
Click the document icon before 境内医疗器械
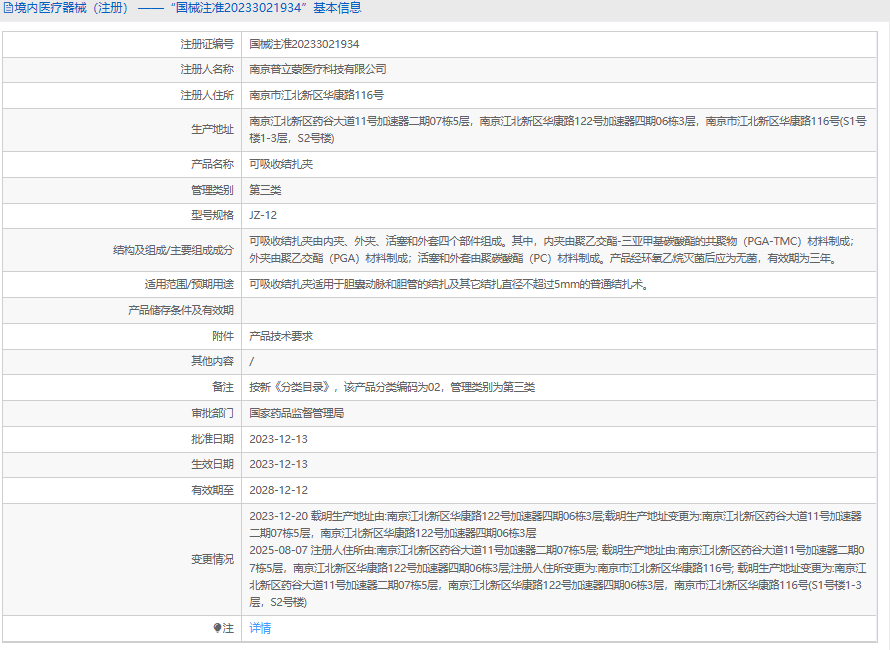8,8
